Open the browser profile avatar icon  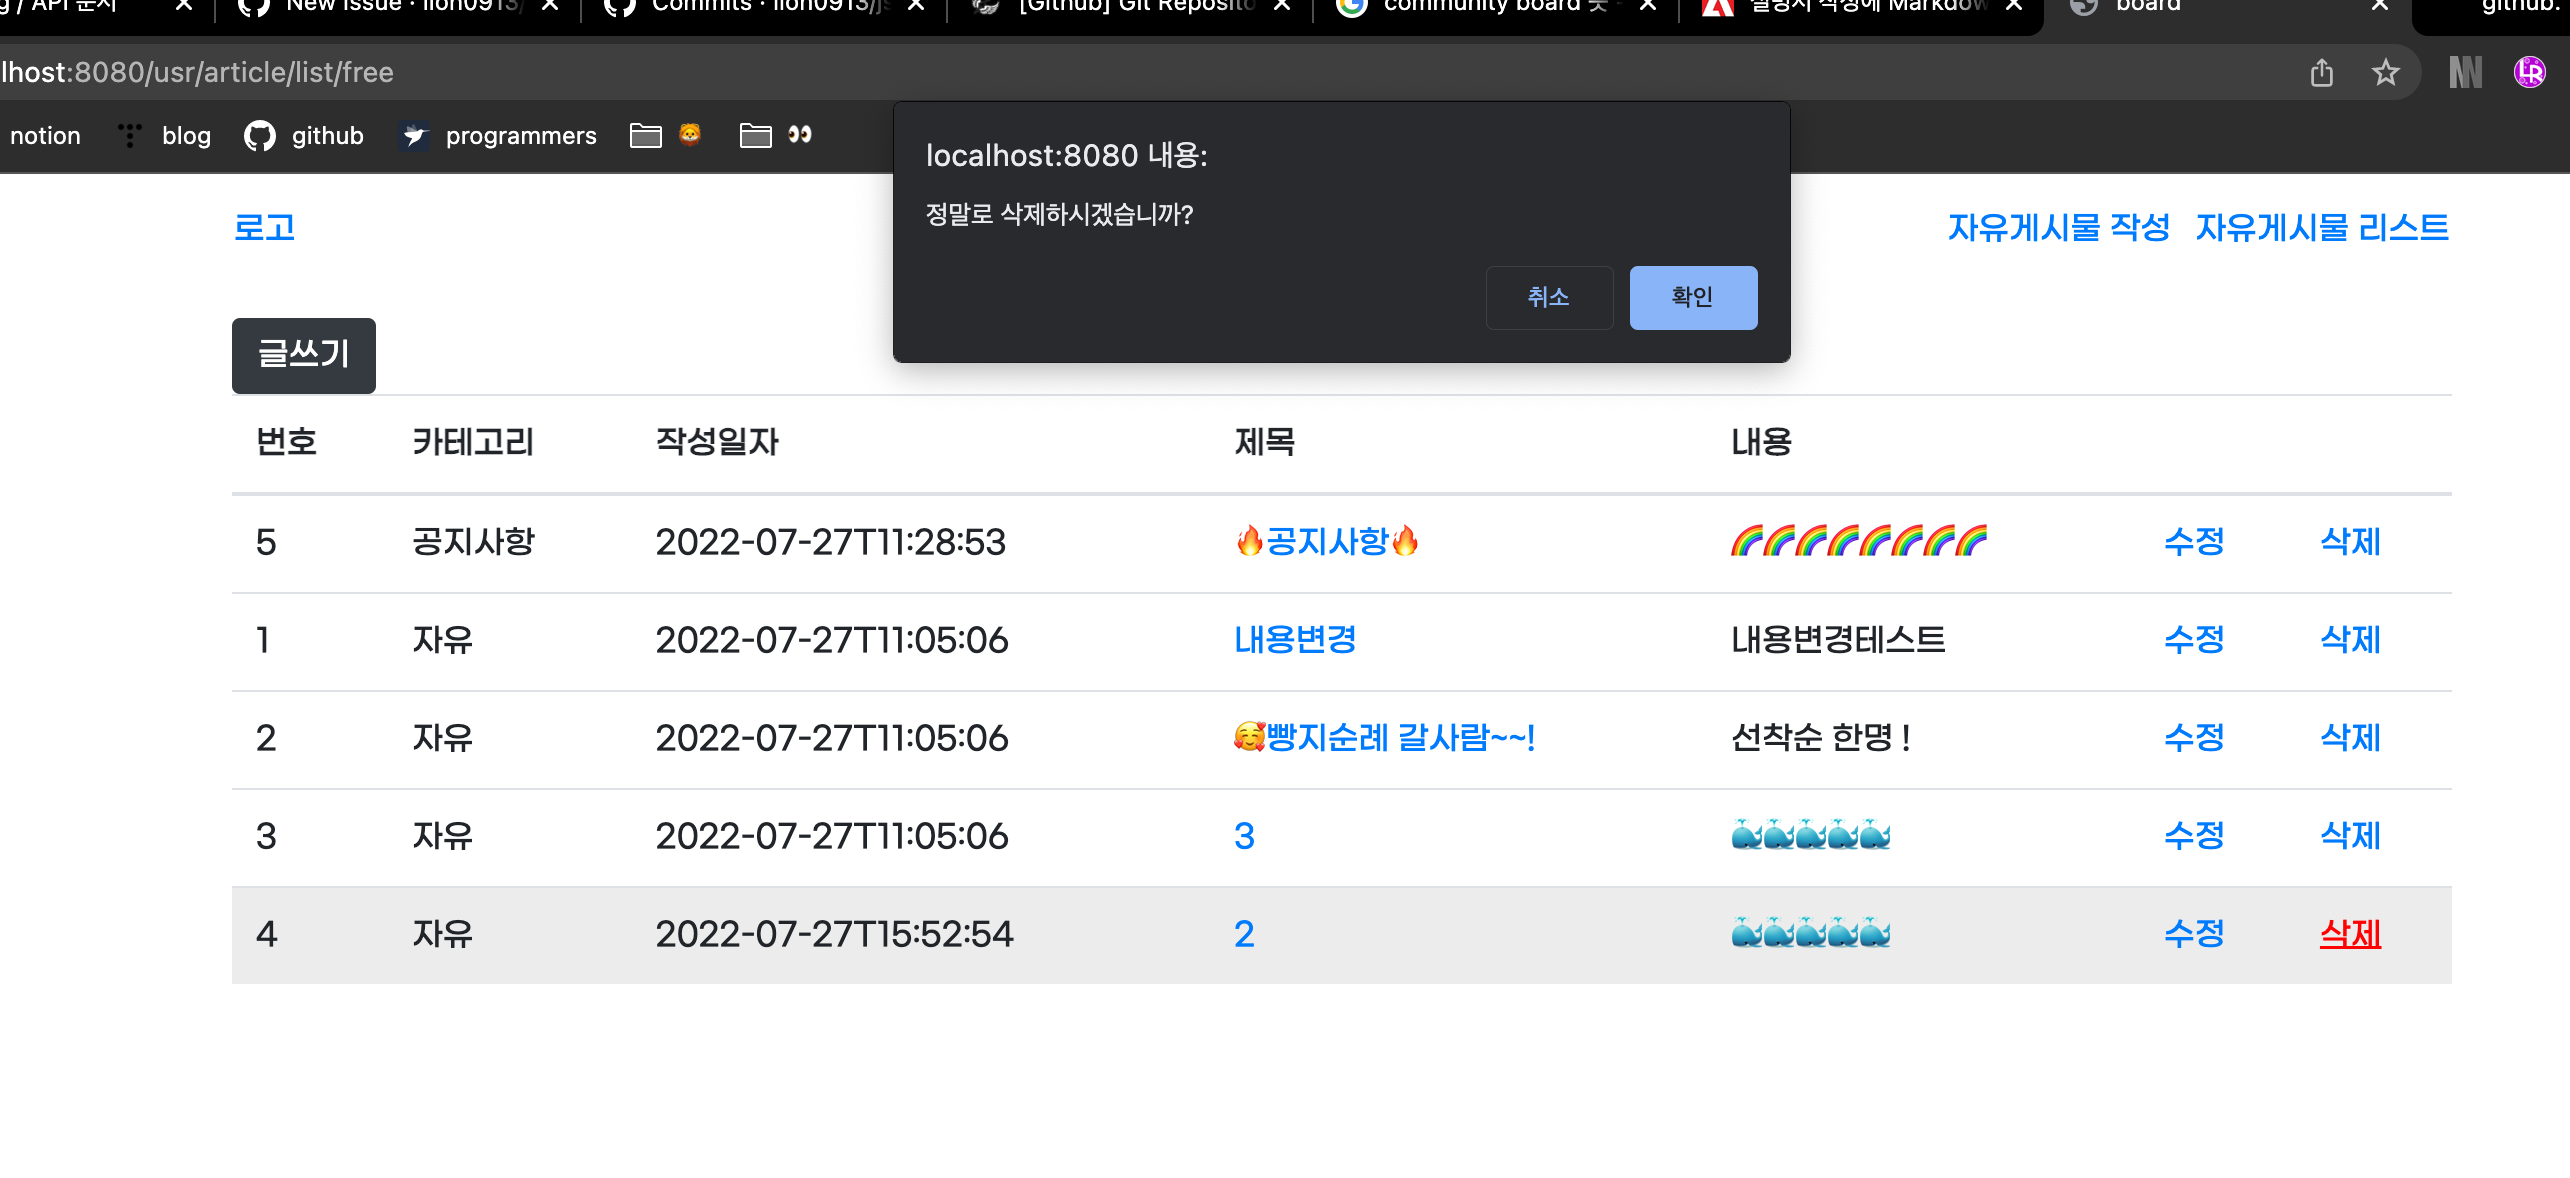click(2529, 72)
